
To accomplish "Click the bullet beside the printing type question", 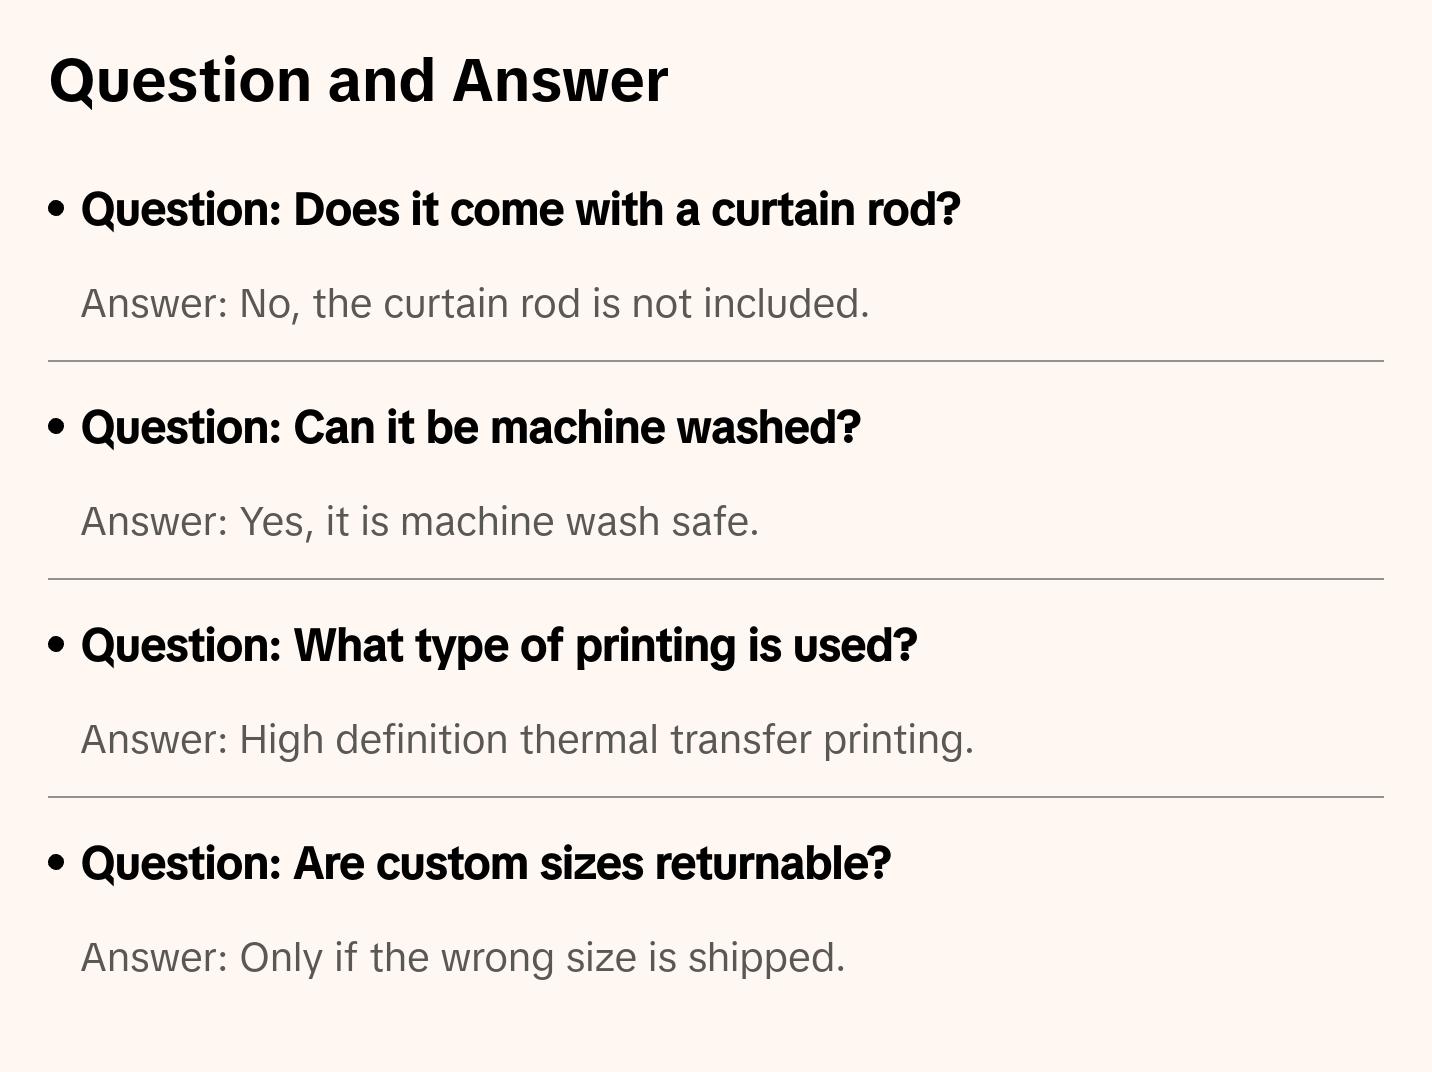I will pos(57,645).
